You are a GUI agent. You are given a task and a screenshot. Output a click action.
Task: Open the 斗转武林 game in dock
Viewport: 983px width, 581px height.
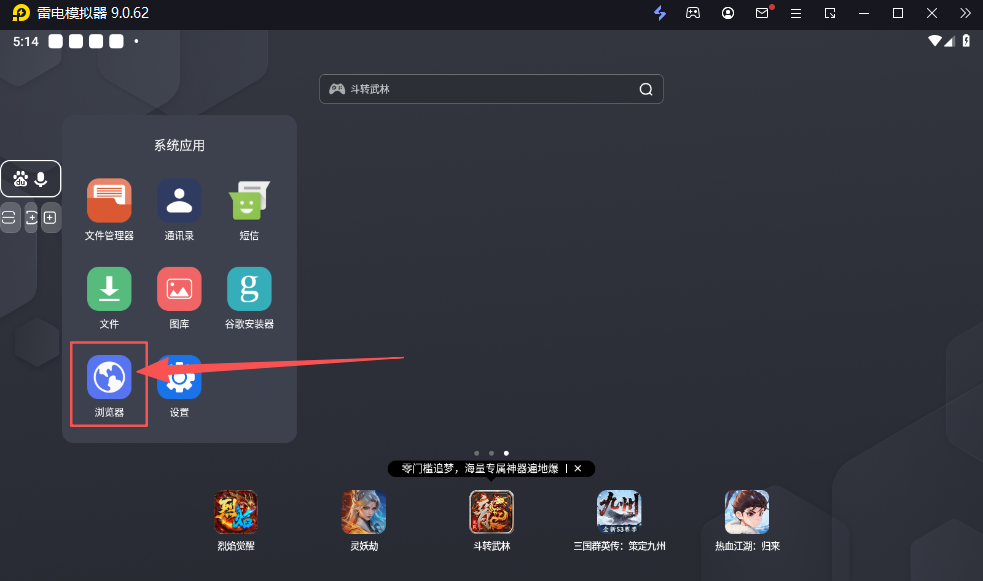click(491, 512)
